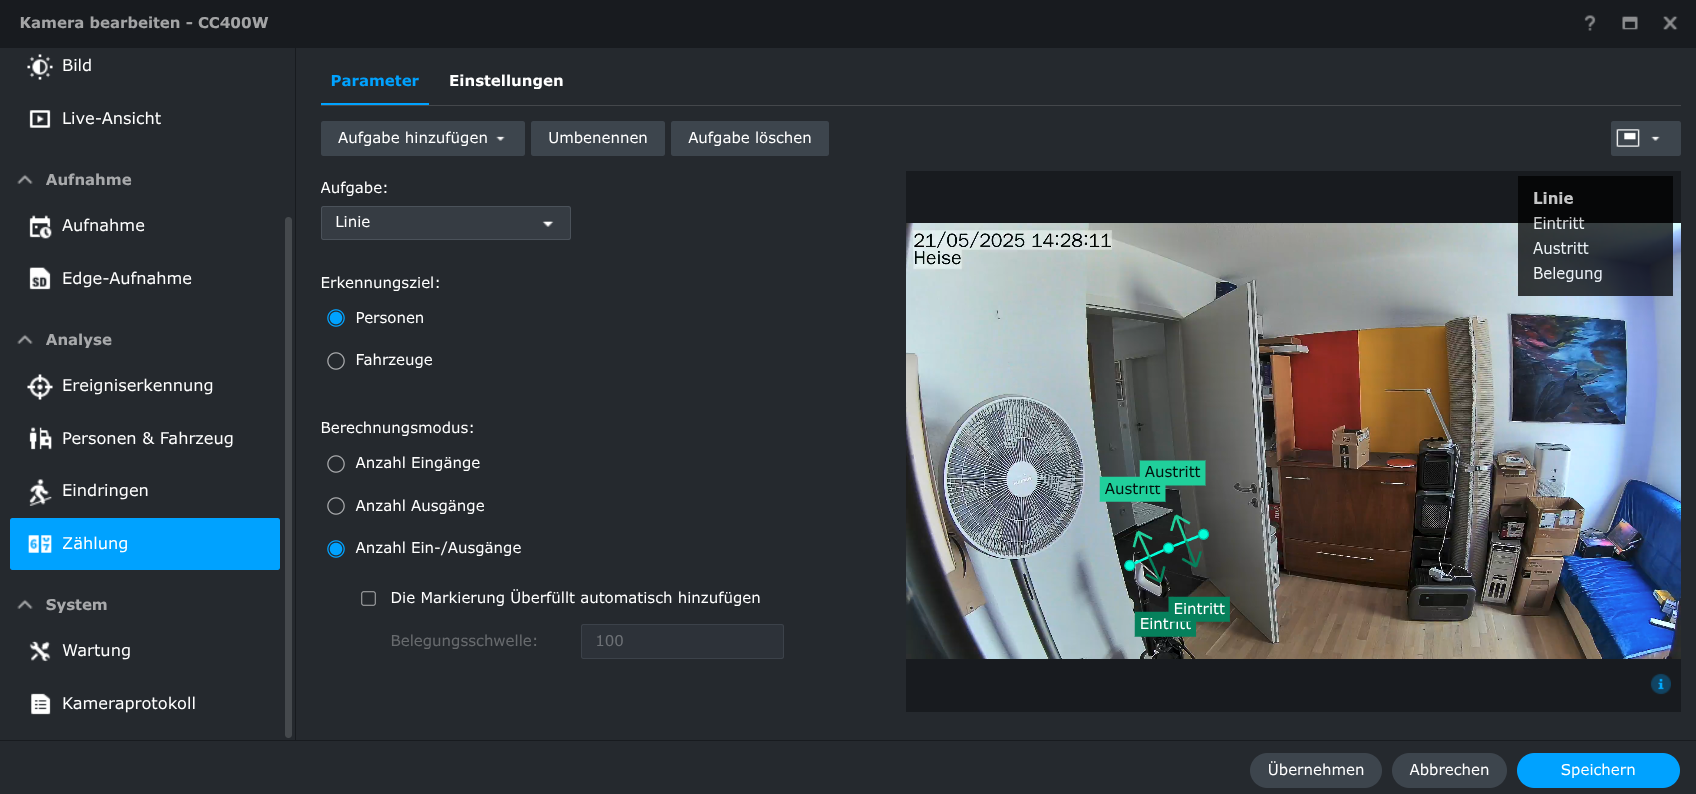Open Wartung using the tools icon

click(x=40, y=651)
